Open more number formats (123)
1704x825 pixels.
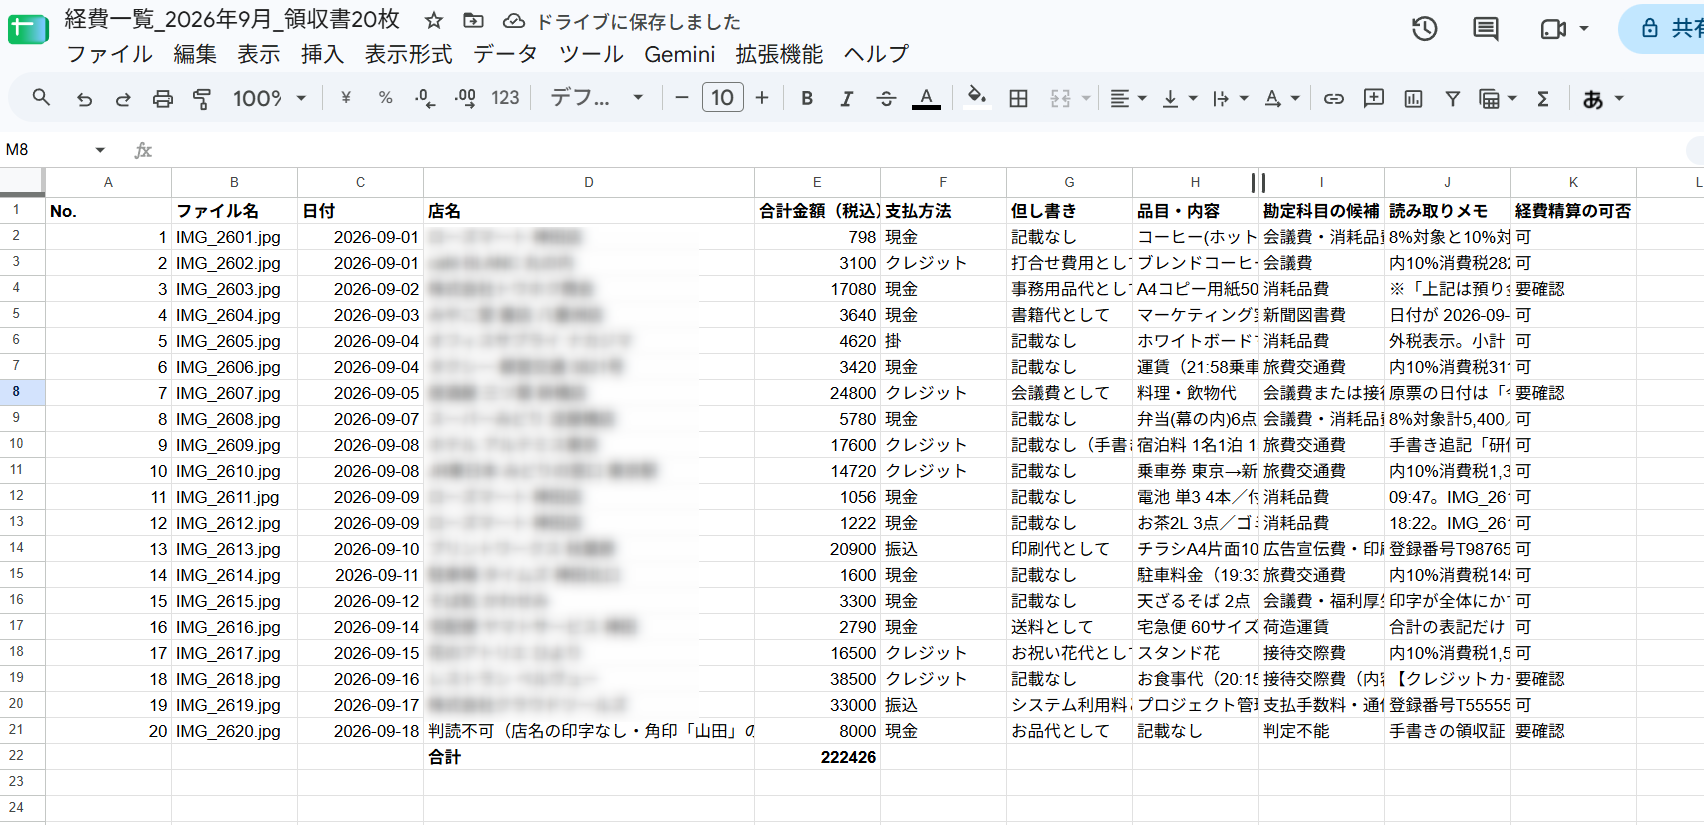point(505,98)
